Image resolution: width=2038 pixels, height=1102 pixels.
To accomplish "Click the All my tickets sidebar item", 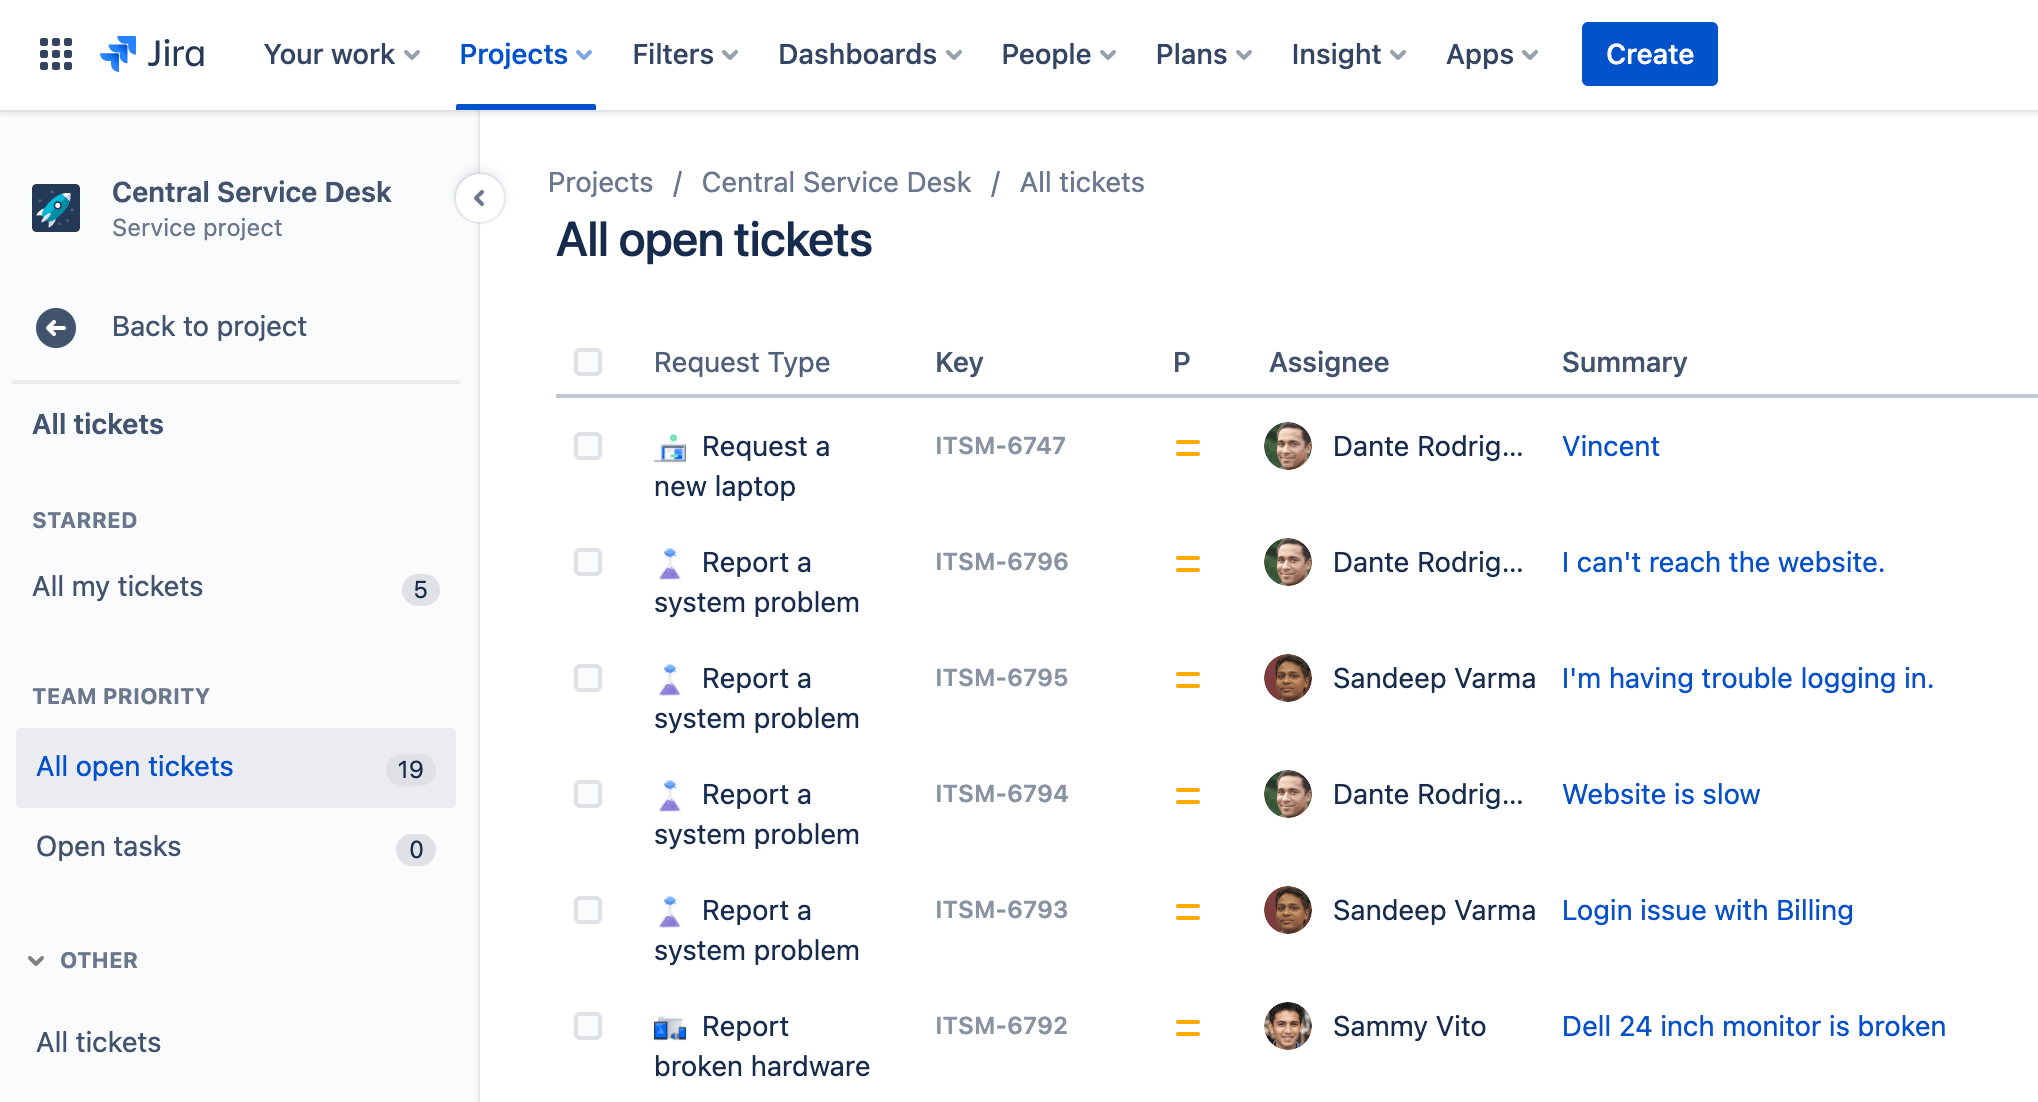I will [x=118, y=586].
